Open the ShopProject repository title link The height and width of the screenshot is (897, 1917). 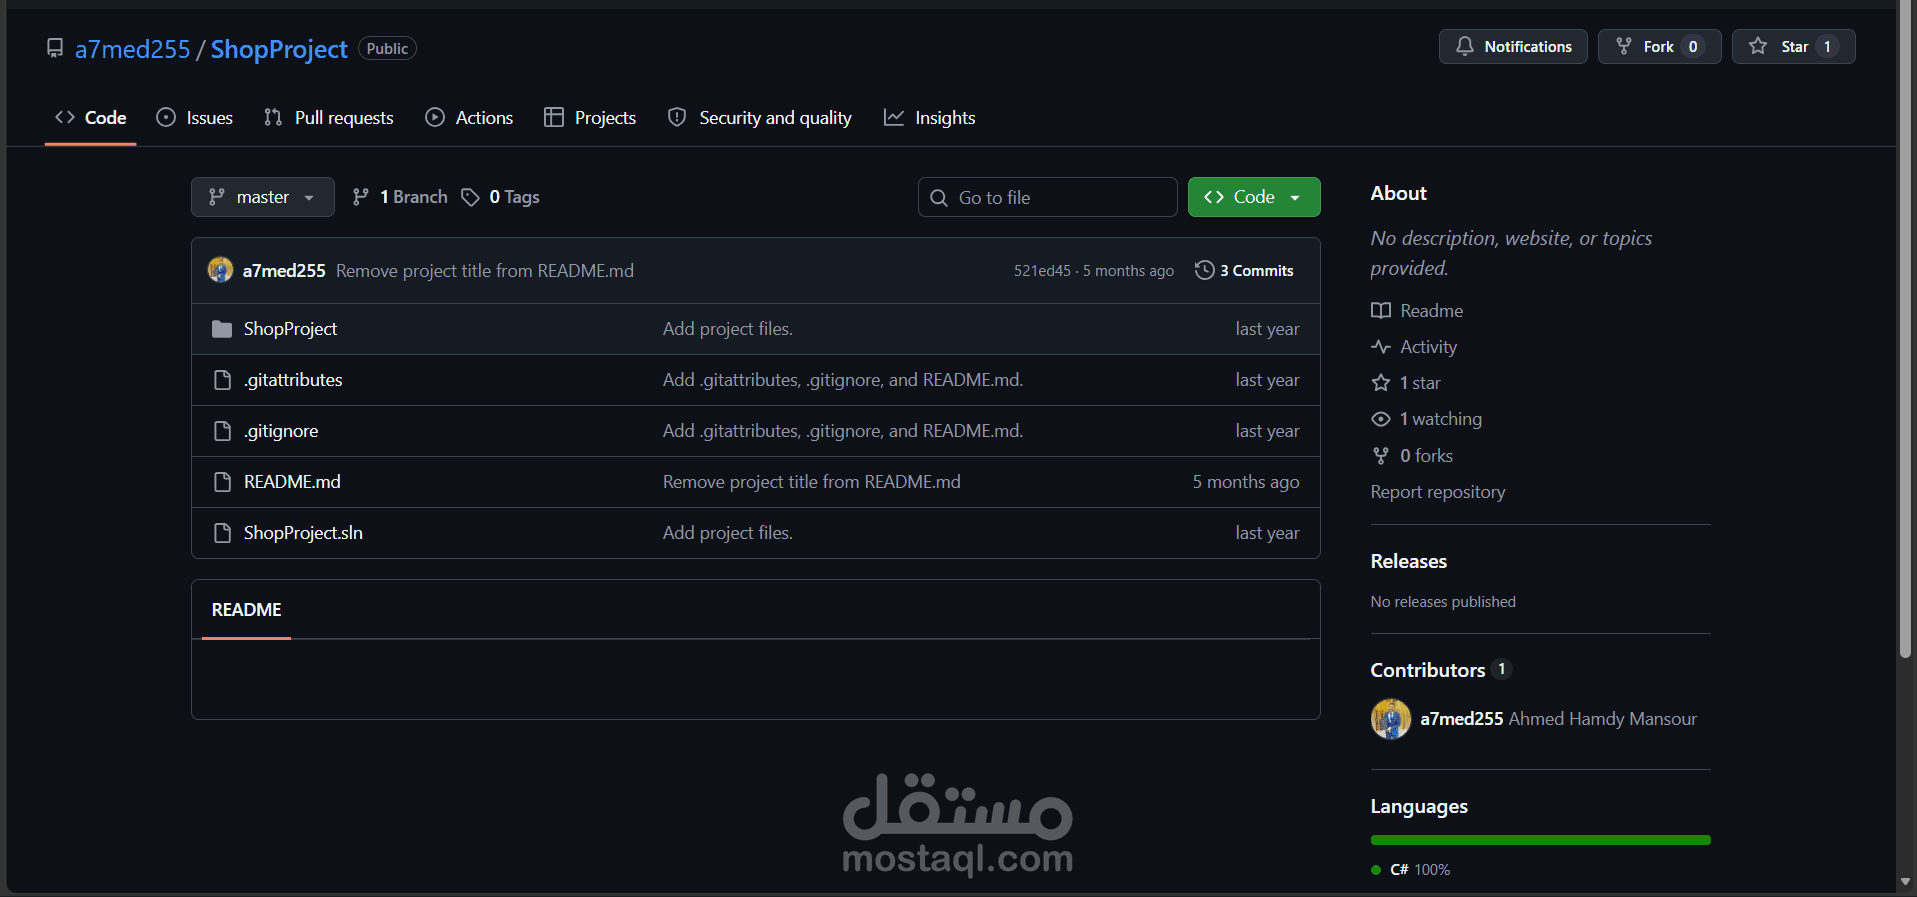(x=279, y=49)
